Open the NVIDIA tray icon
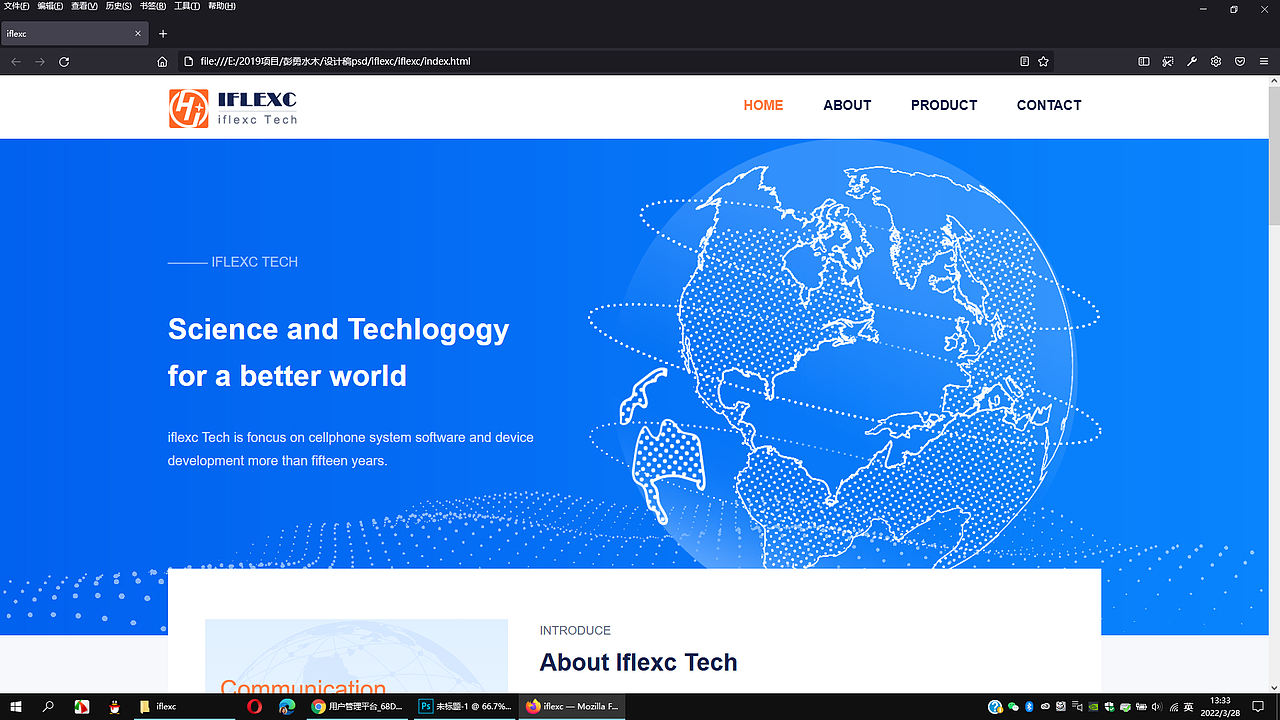Image resolution: width=1280 pixels, height=720 pixels. coord(1093,707)
